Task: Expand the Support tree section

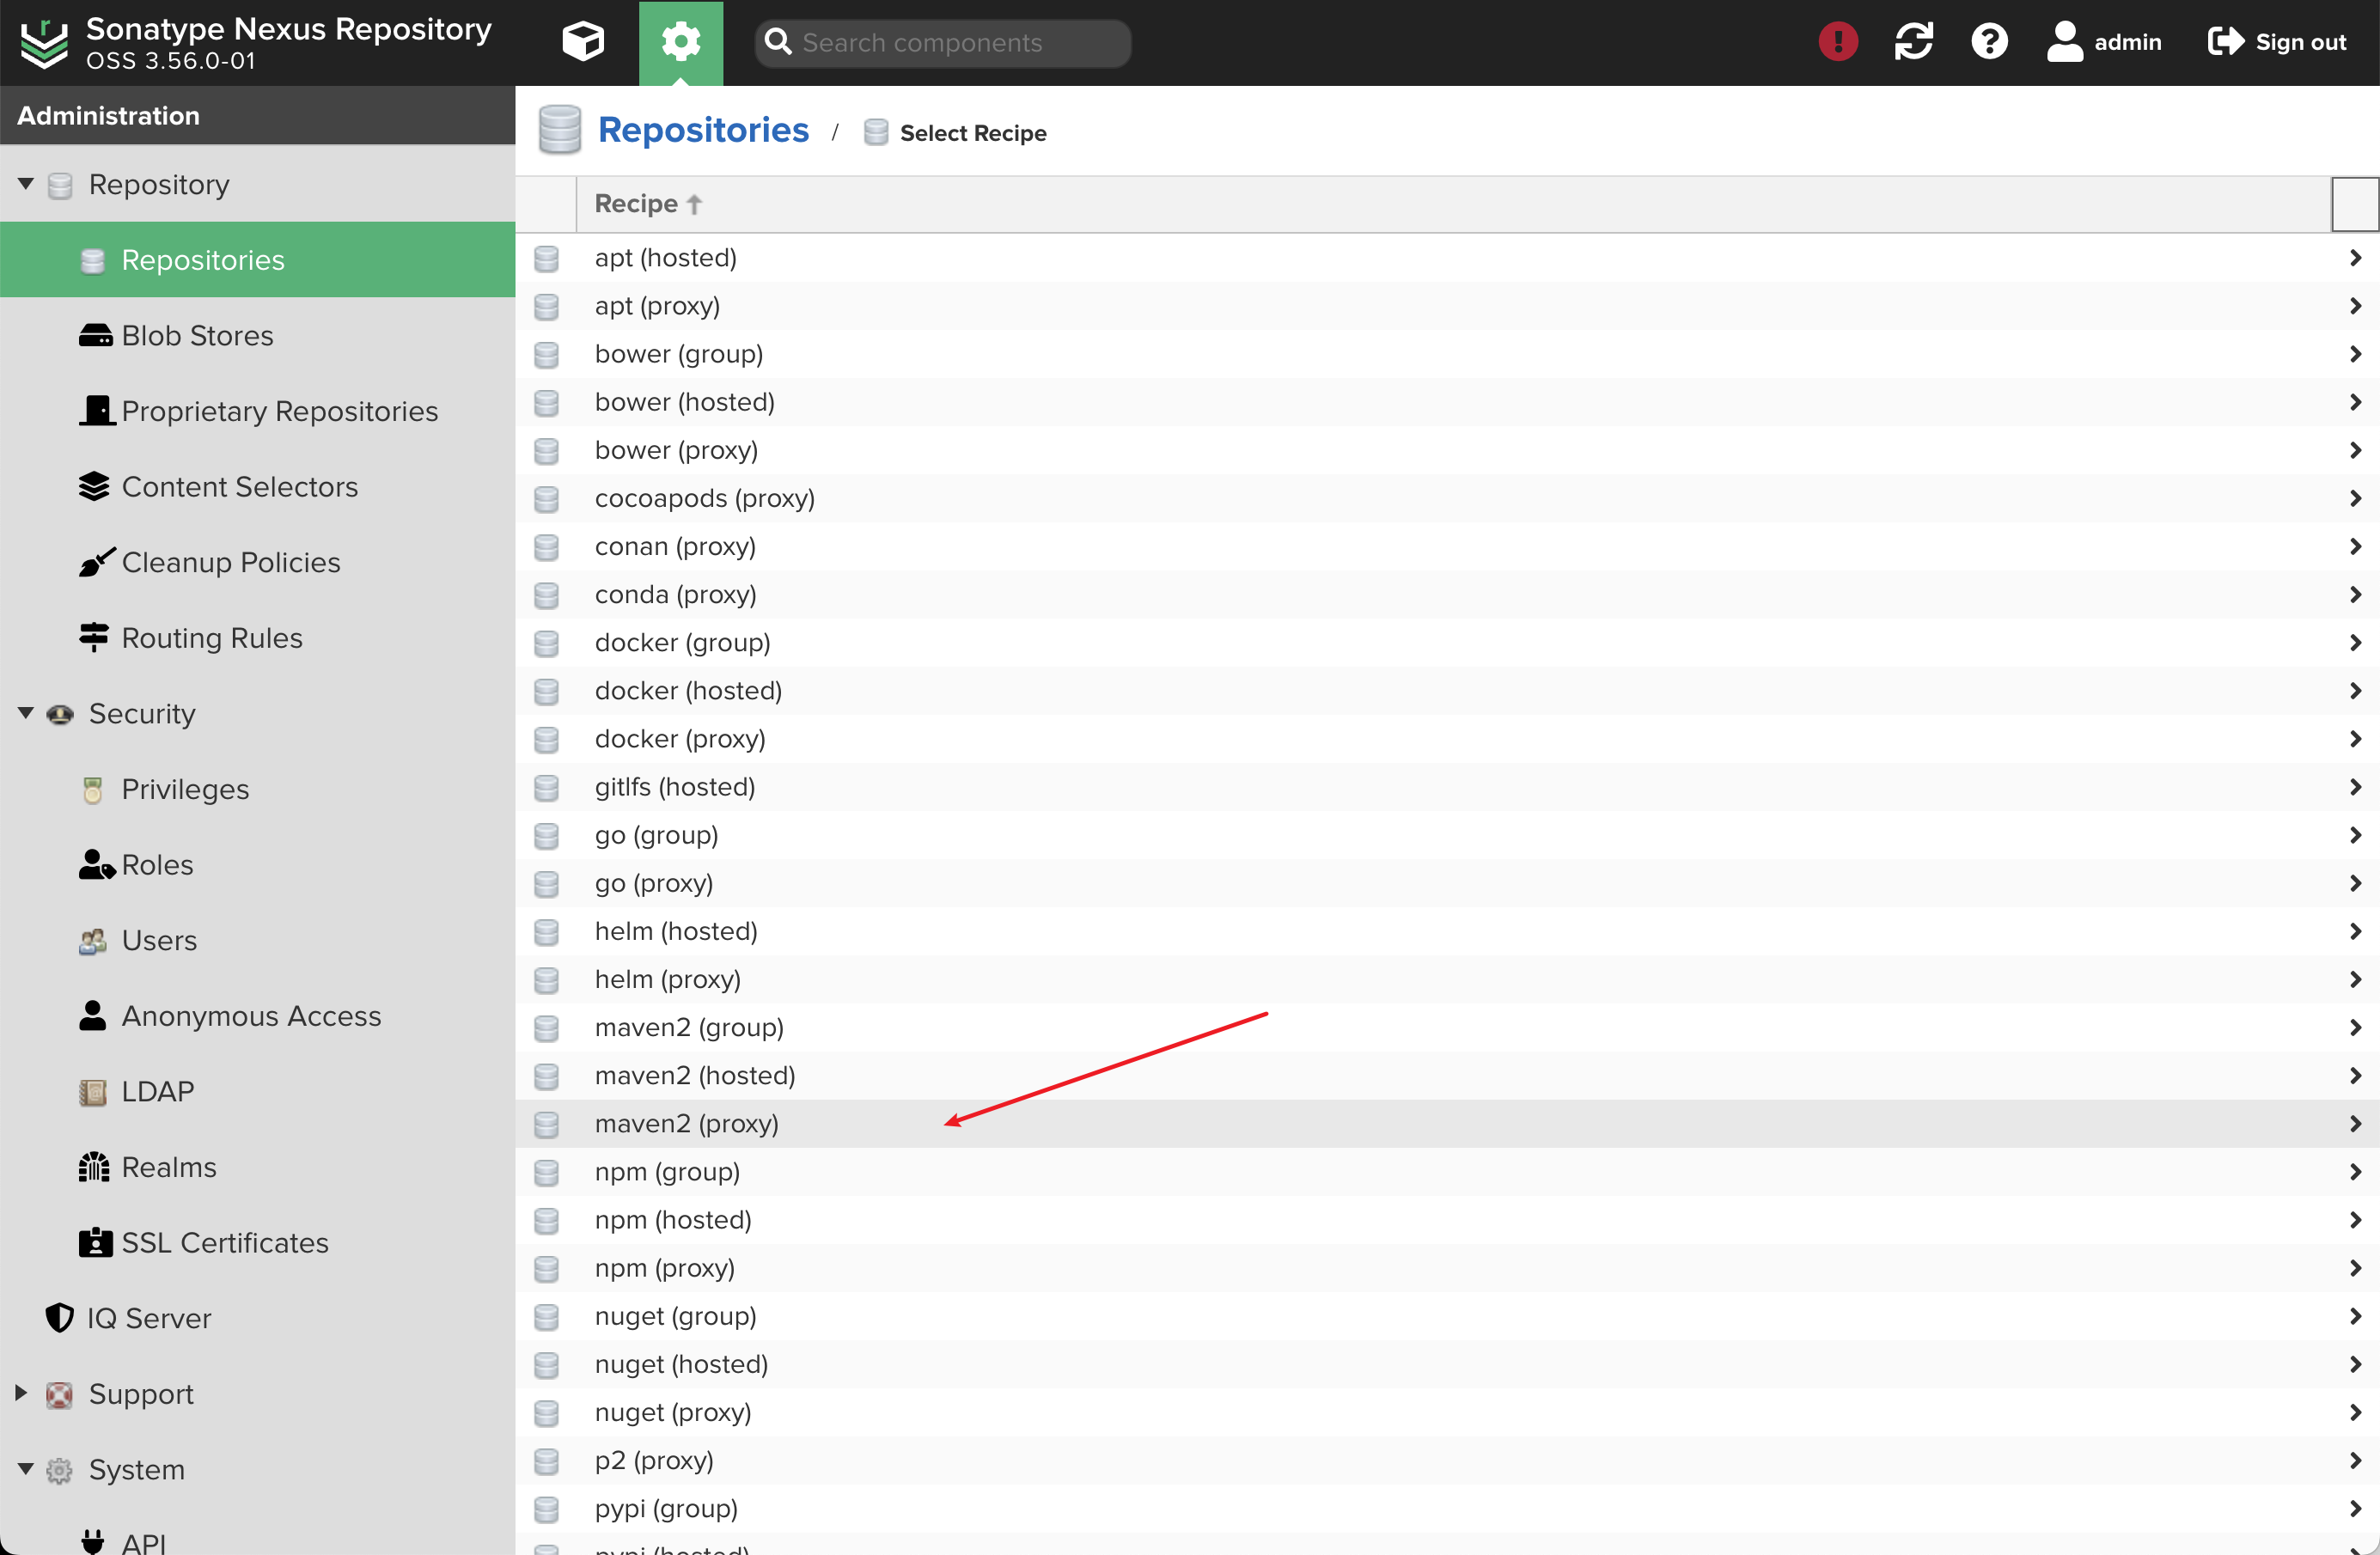Action: click(x=21, y=1393)
